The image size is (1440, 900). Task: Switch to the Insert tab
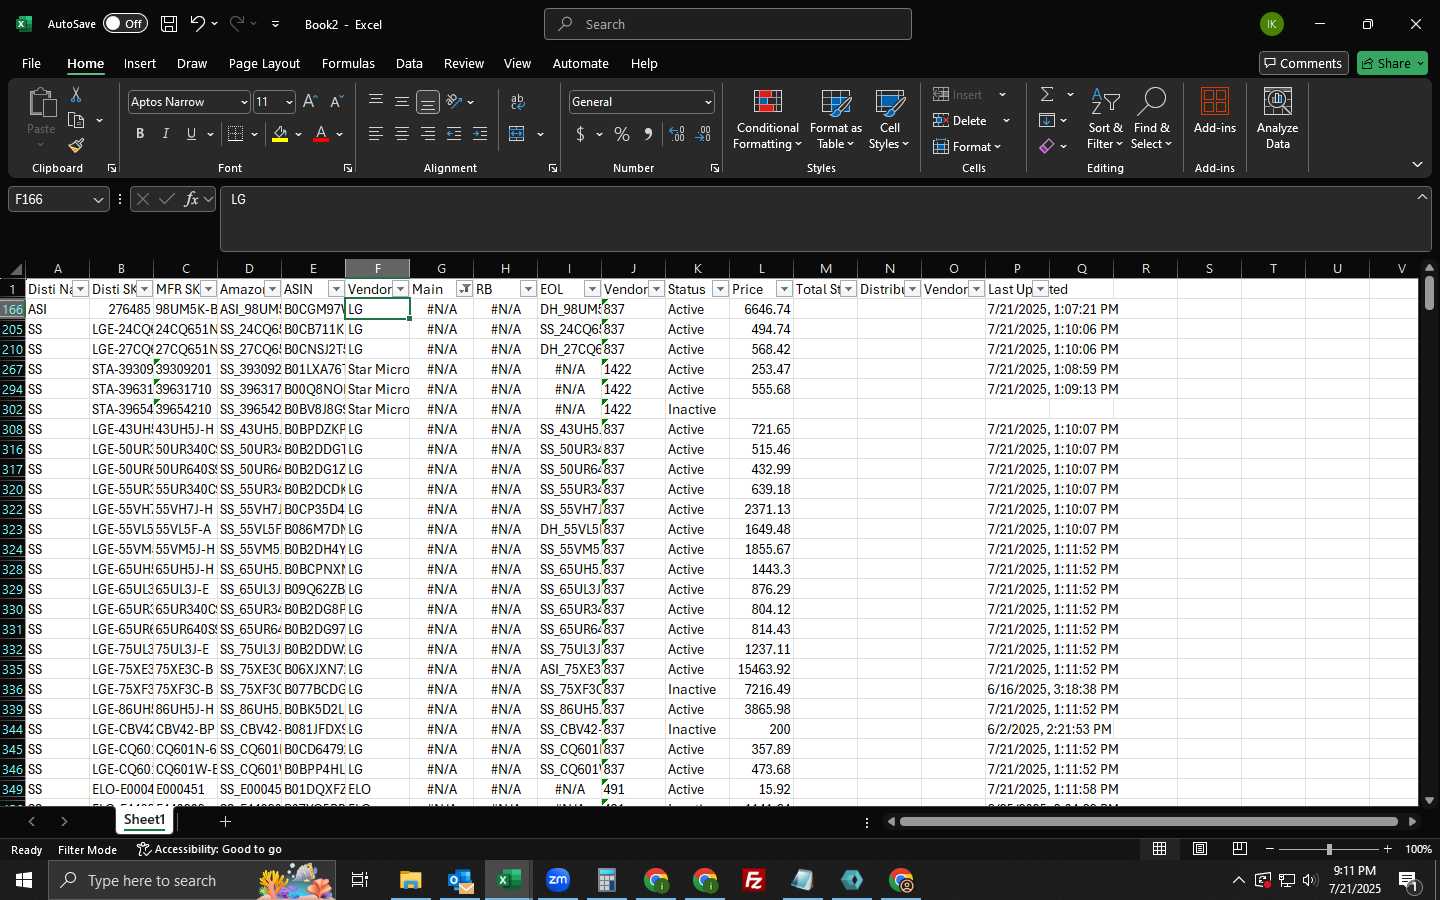140,63
